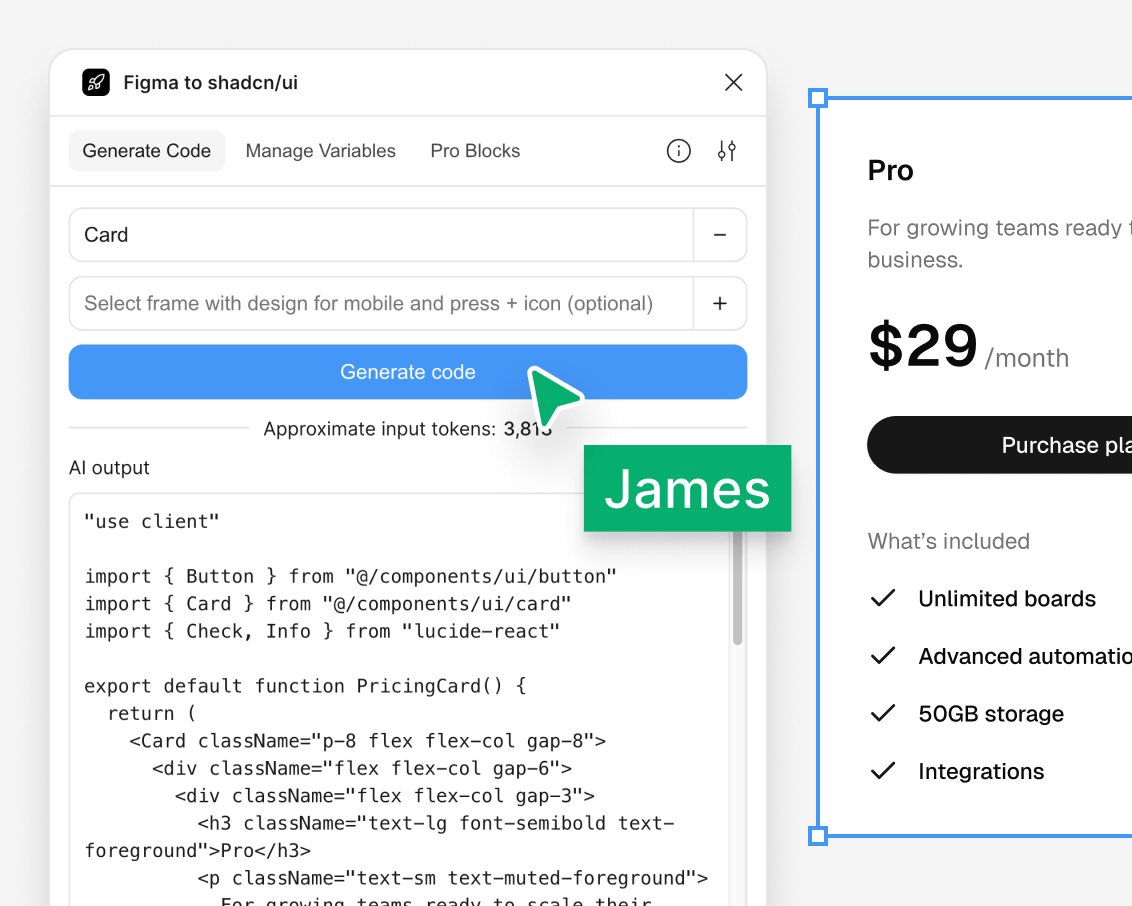Viewport: 1132px width, 906px height.
Task: Click the "Pro" card heading
Action: click(890, 171)
